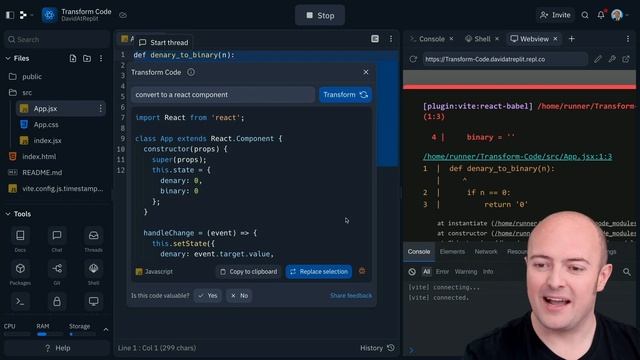The height and width of the screenshot is (360, 640).
Task: Open the user avatar menu
Action: pyautogui.click(x=617, y=15)
